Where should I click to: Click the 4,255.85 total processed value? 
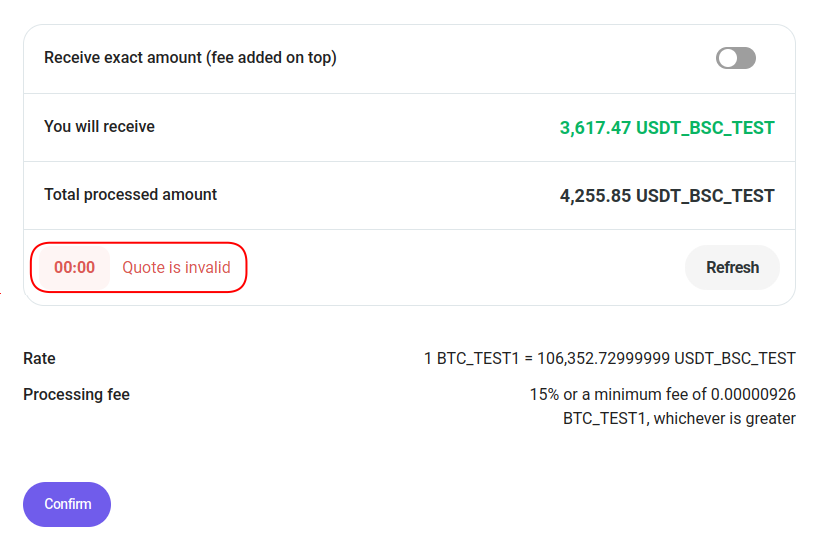[595, 196]
